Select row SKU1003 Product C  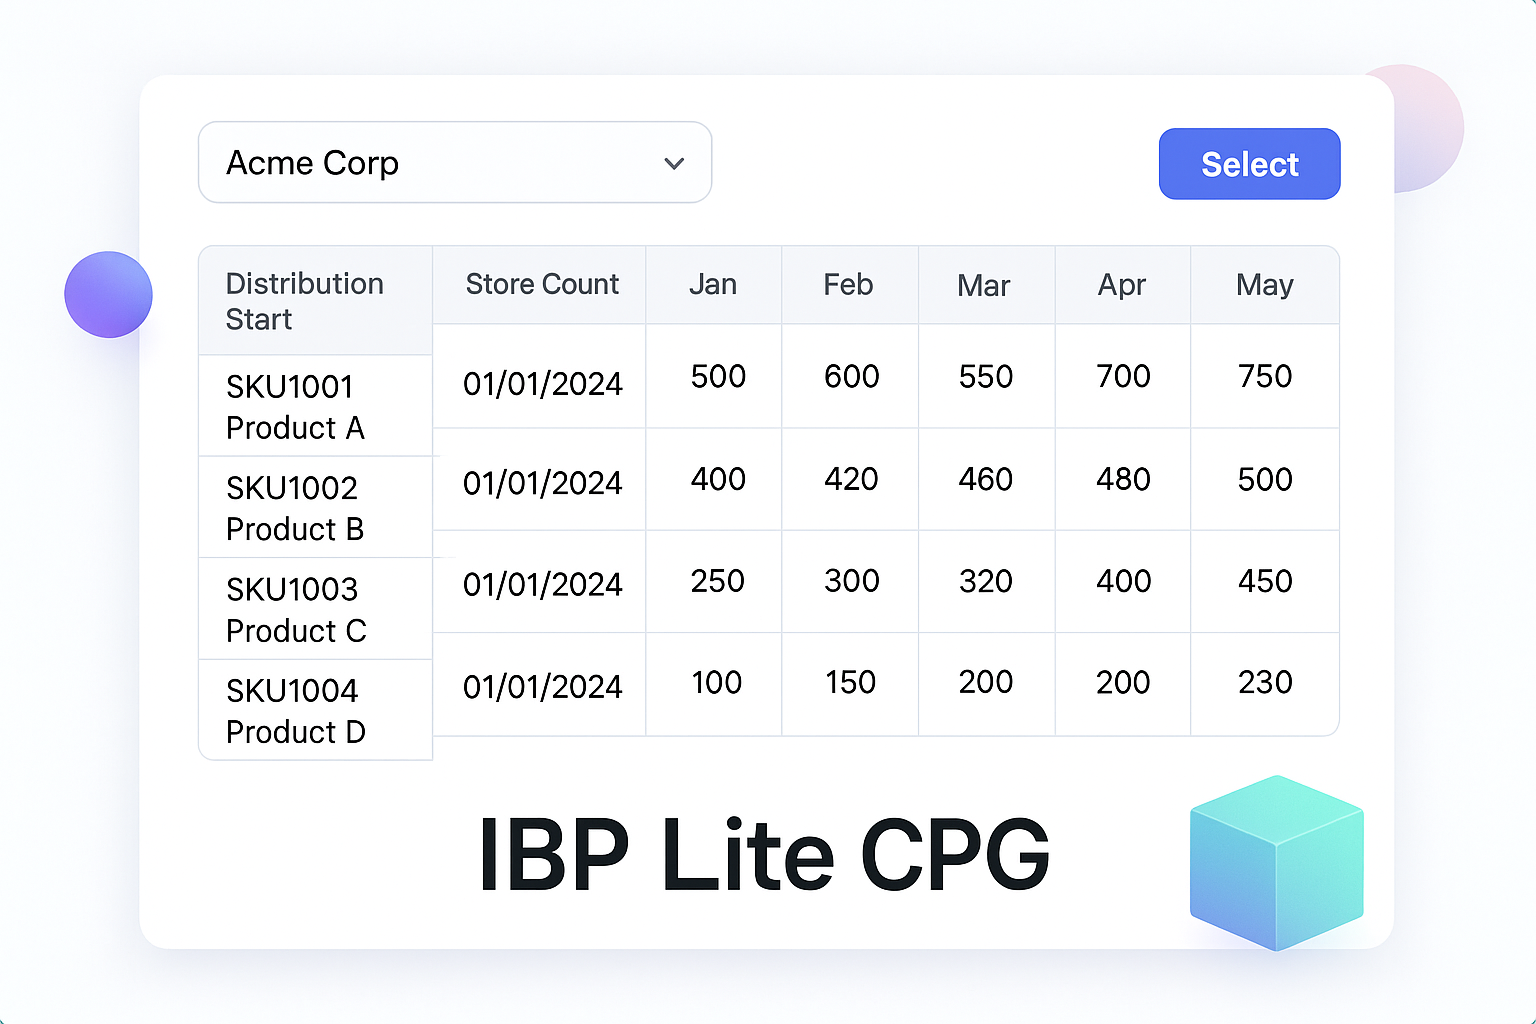click(x=295, y=609)
